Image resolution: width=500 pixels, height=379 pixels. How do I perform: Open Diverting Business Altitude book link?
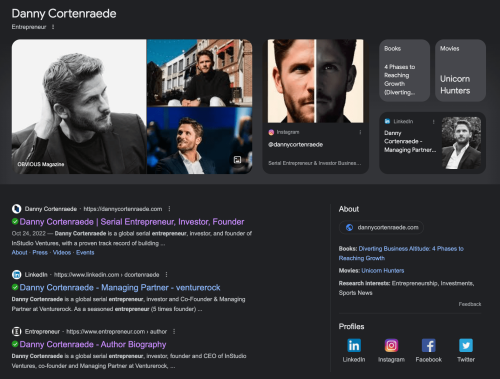click(x=401, y=253)
